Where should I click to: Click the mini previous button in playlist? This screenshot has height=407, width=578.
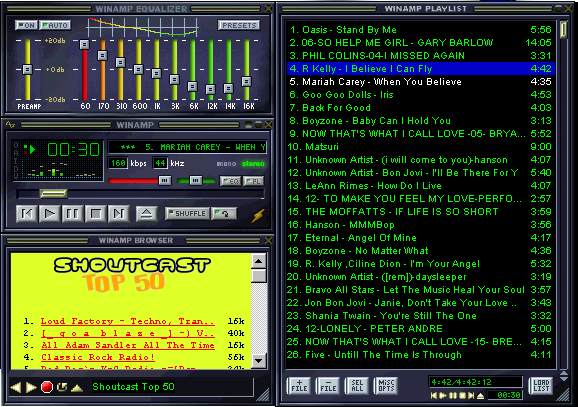(435, 396)
